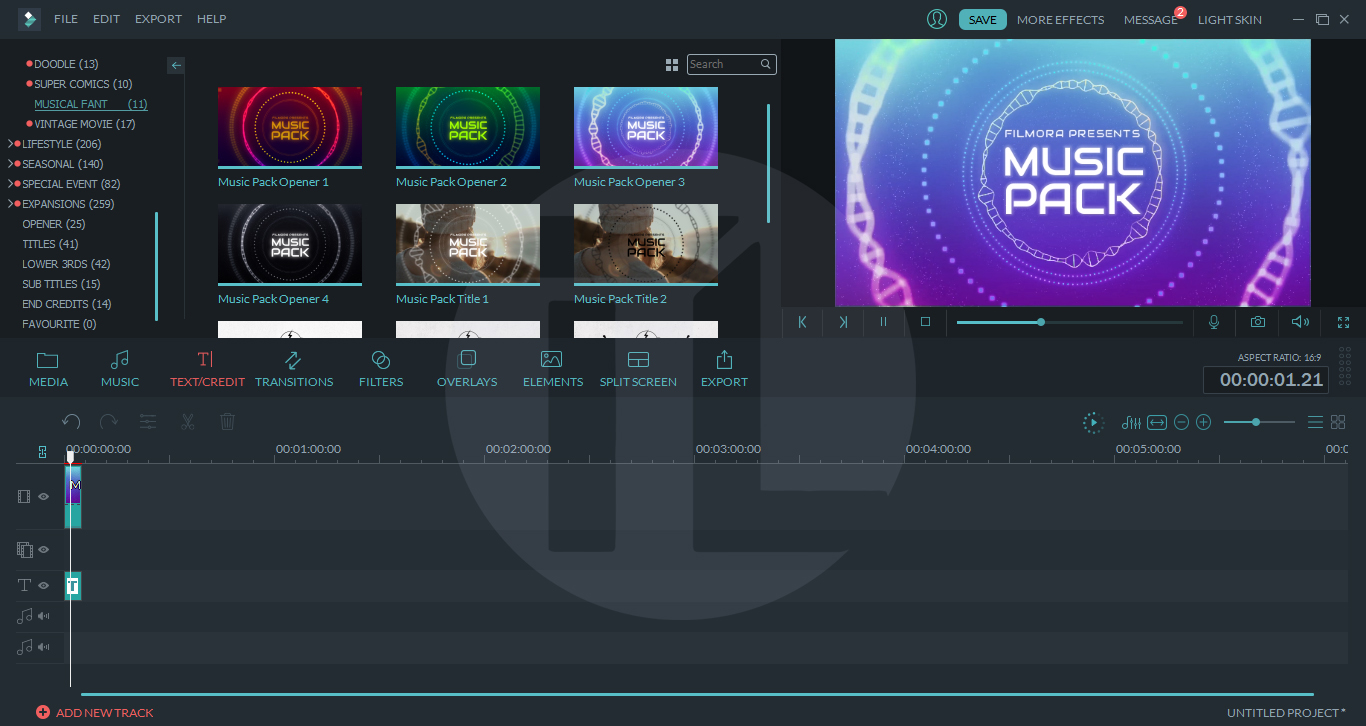Split clip with the scissors icon
The height and width of the screenshot is (726, 1366).
187,422
